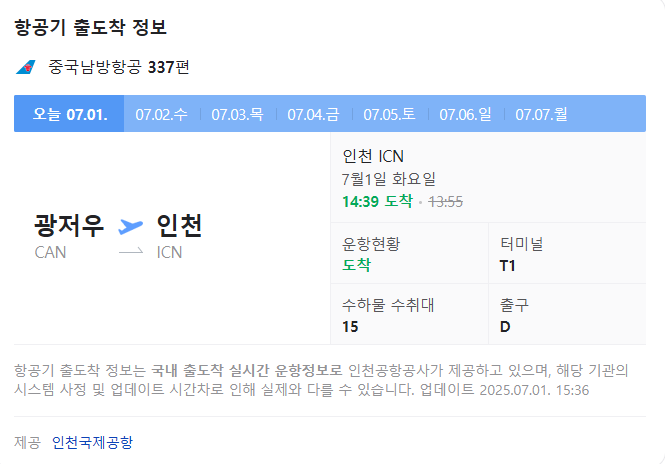
Task: Click the China Southern Airlines logo icon
Action: 25,67
